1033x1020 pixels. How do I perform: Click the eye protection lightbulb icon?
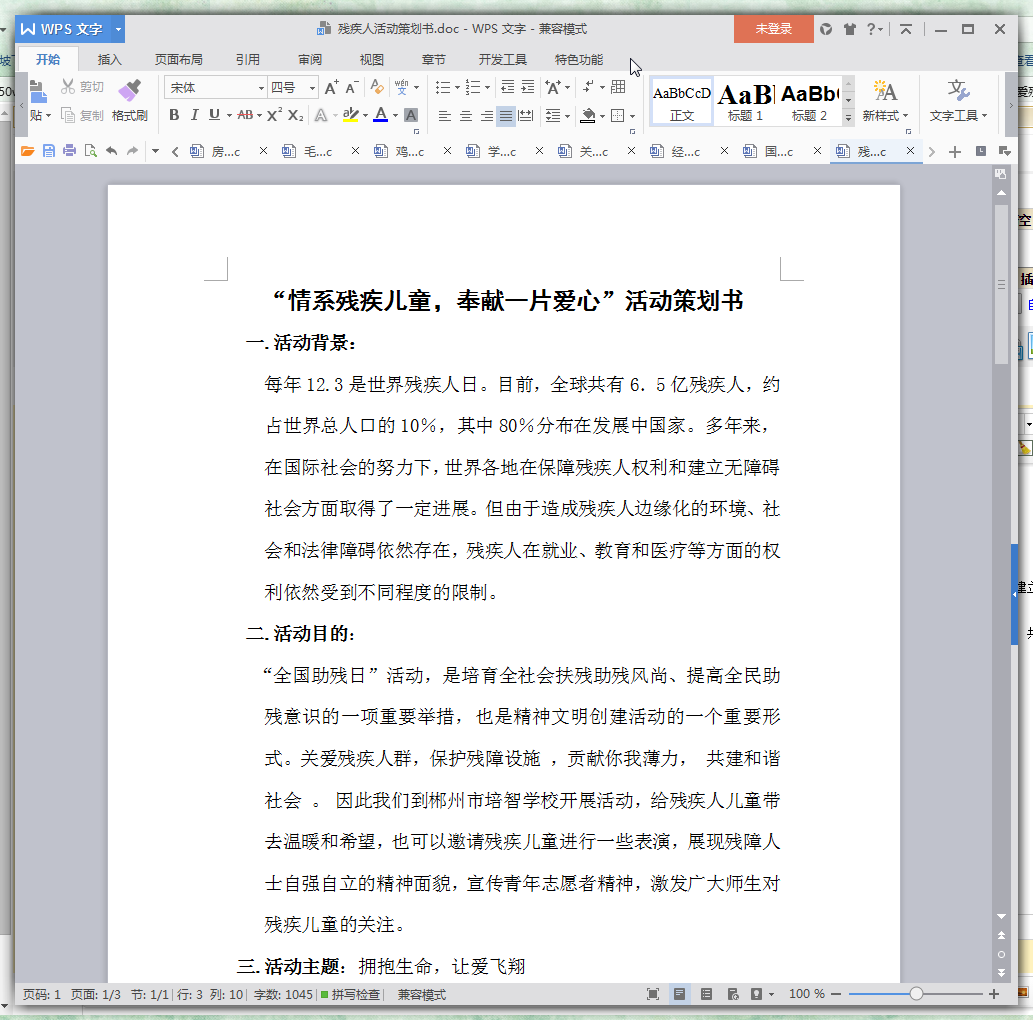(756, 994)
